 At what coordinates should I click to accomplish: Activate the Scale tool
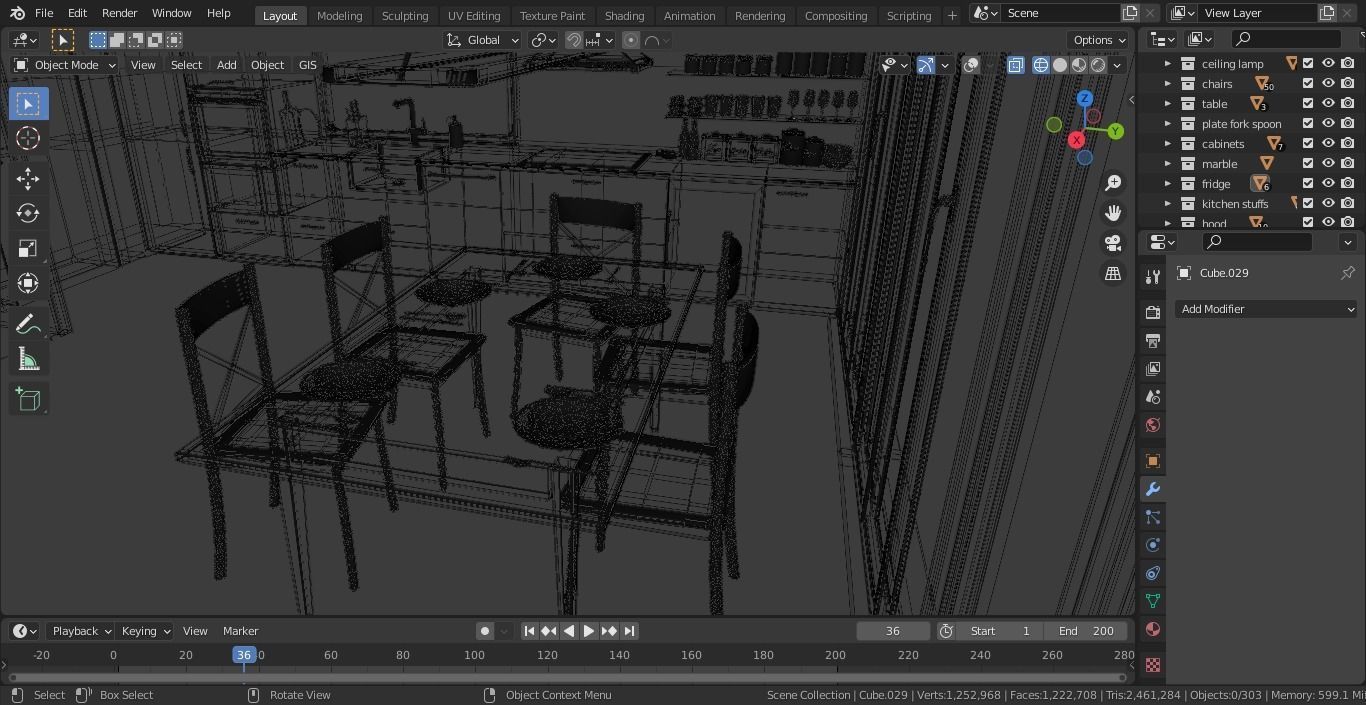tap(28, 248)
